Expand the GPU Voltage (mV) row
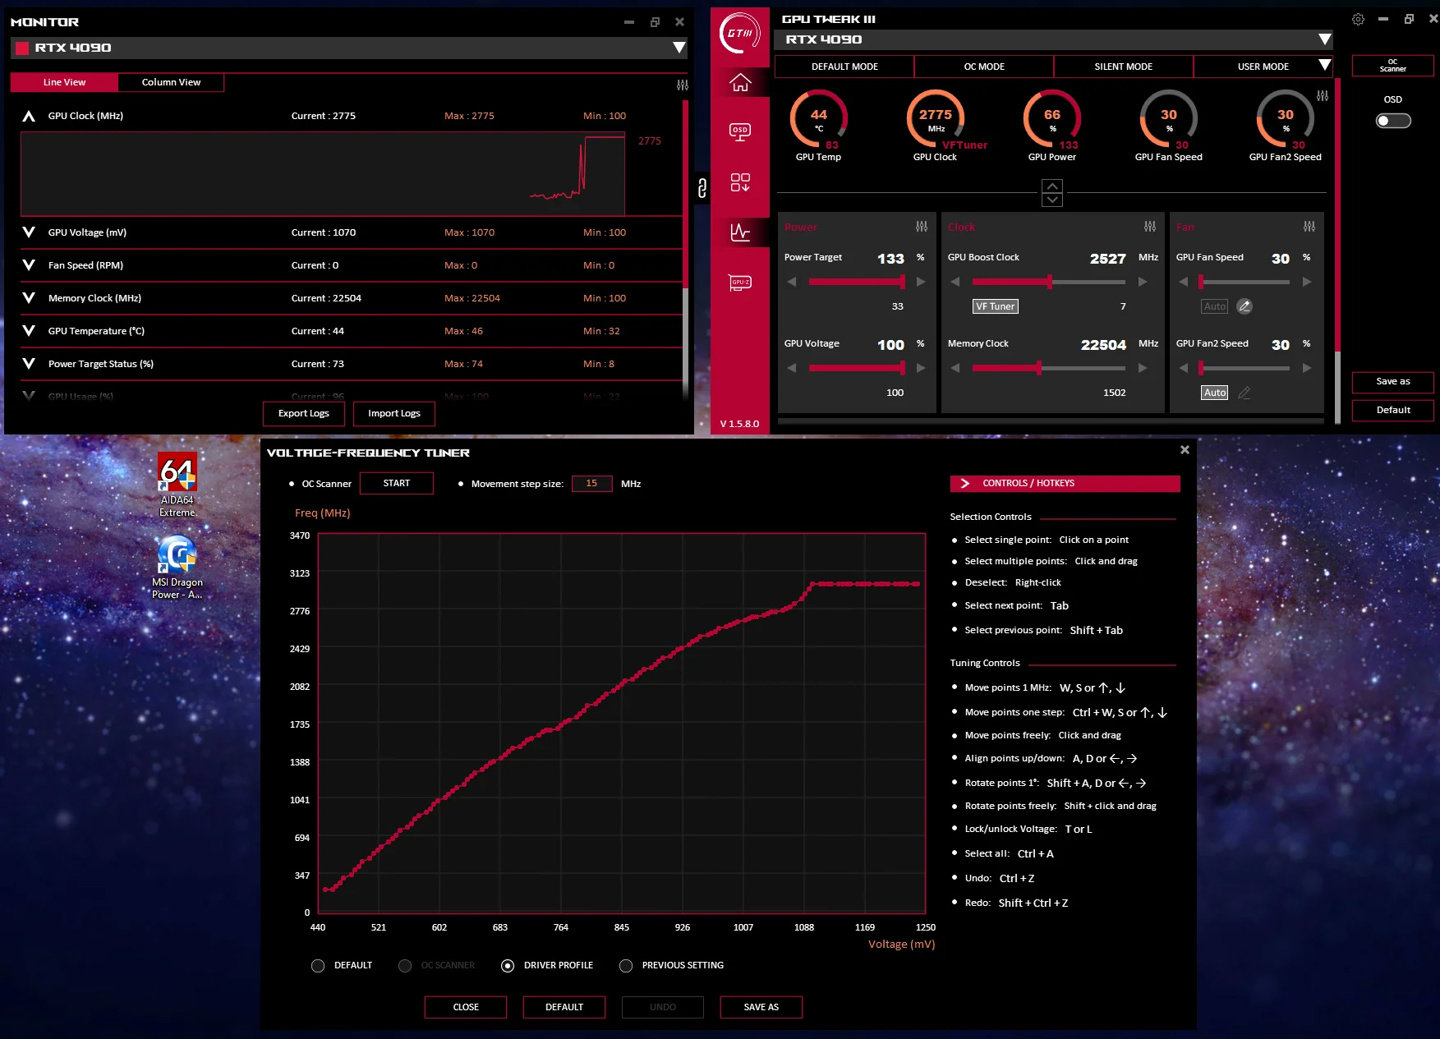The height and width of the screenshot is (1039, 1440). [29, 232]
